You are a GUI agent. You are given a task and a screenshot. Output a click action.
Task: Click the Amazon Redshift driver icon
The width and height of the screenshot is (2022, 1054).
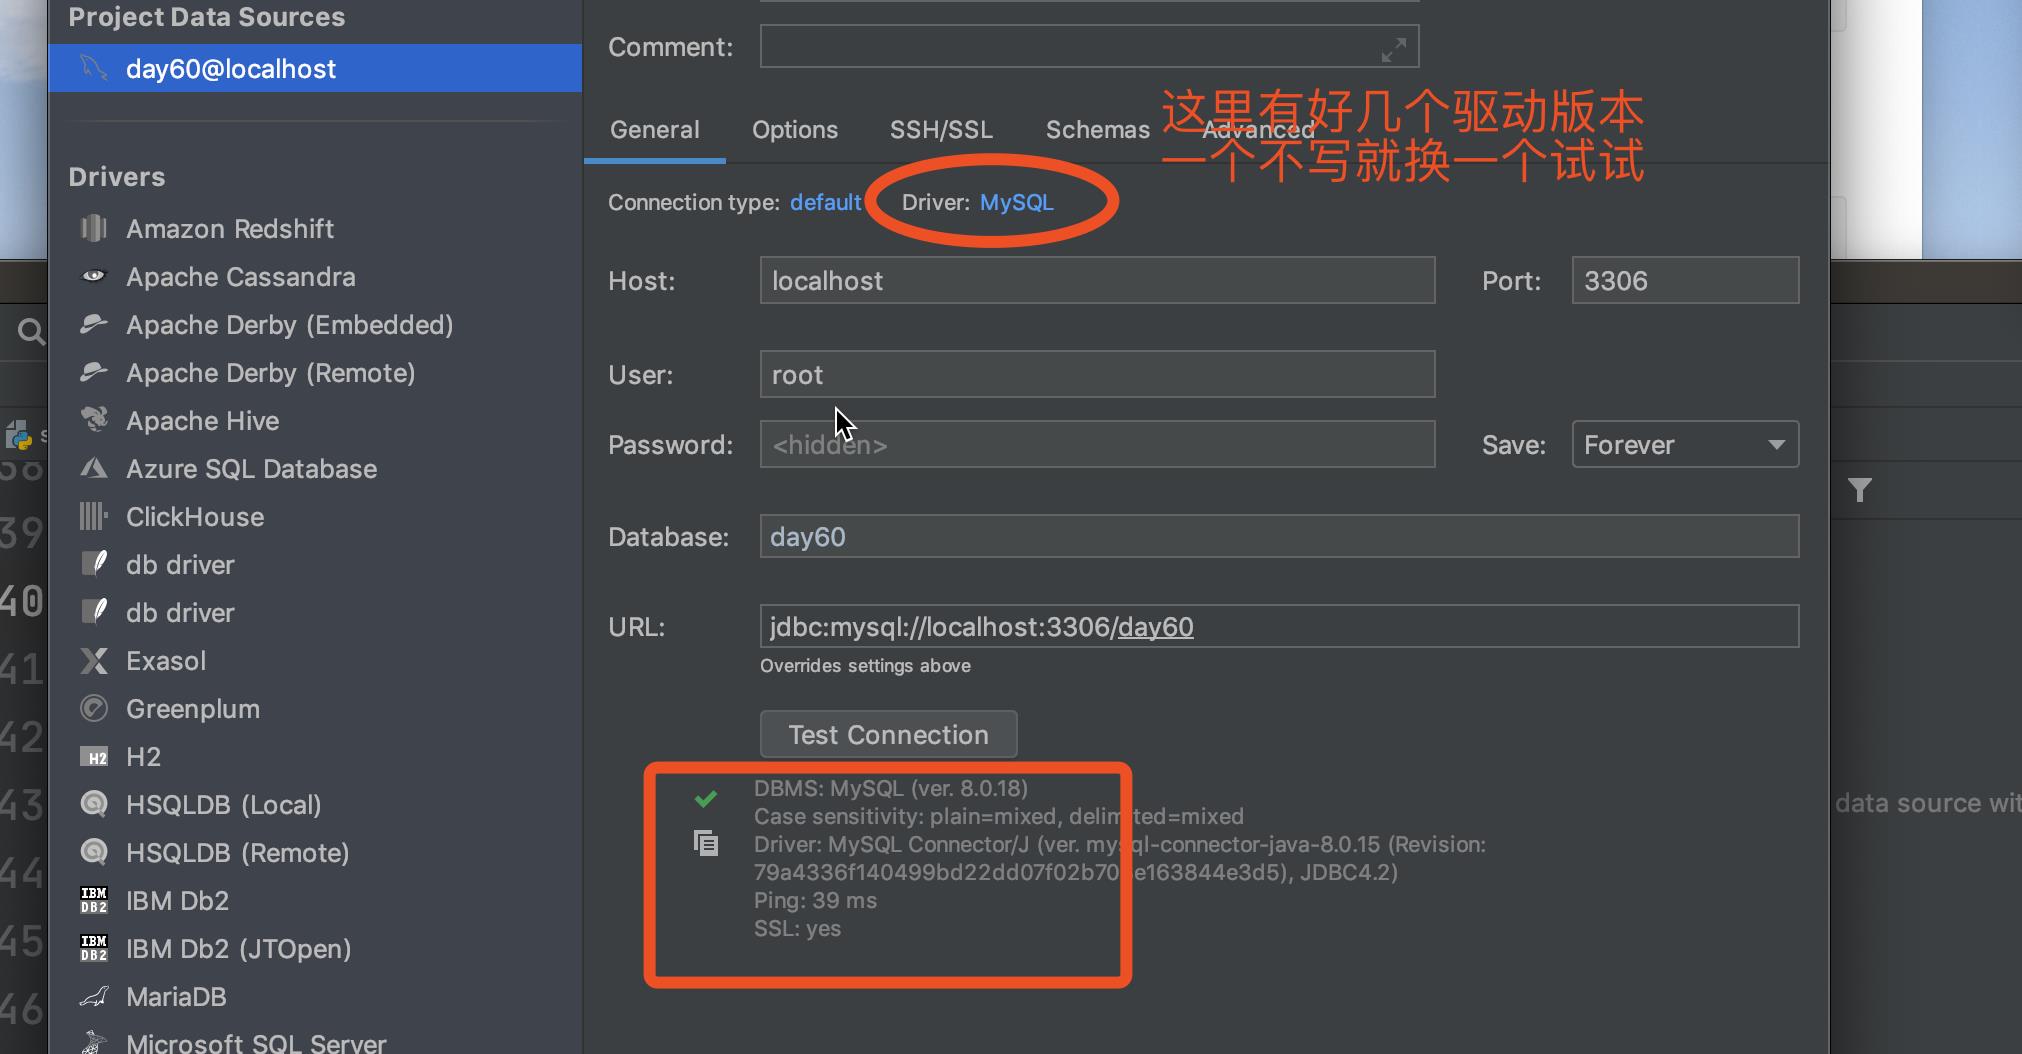click(94, 229)
